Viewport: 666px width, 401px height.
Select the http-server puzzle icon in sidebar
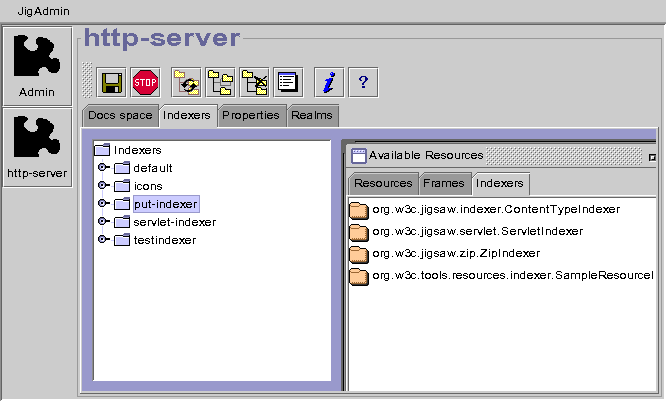click(37, 147)
